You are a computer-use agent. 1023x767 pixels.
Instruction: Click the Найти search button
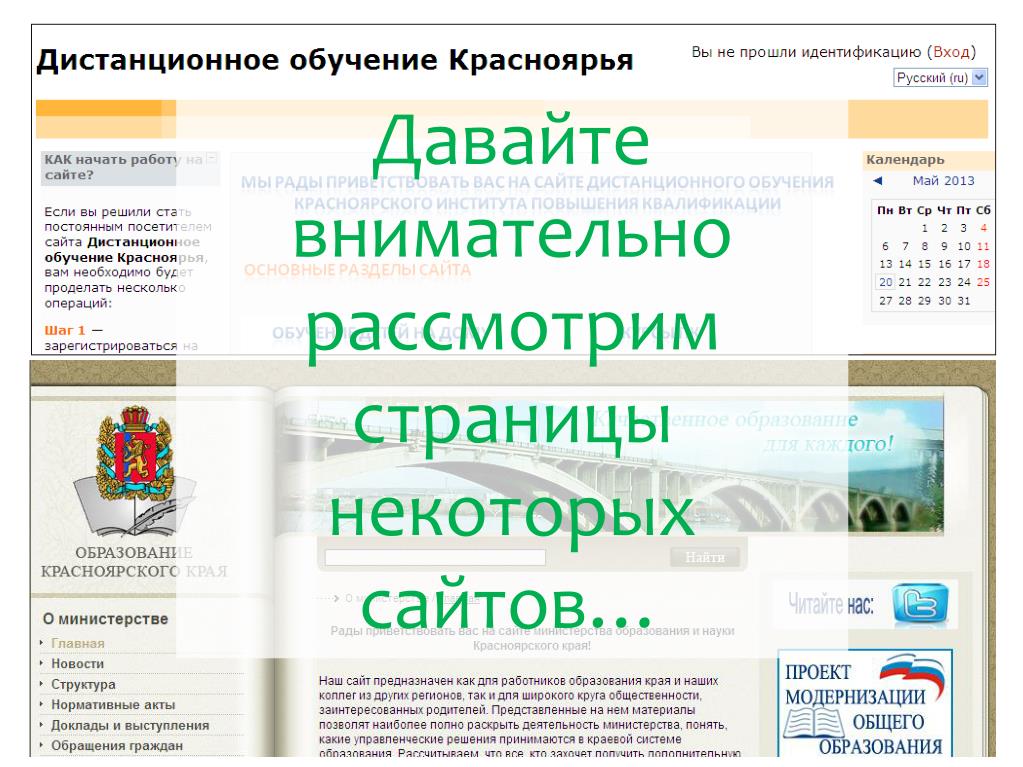click(x=705, y=558)
